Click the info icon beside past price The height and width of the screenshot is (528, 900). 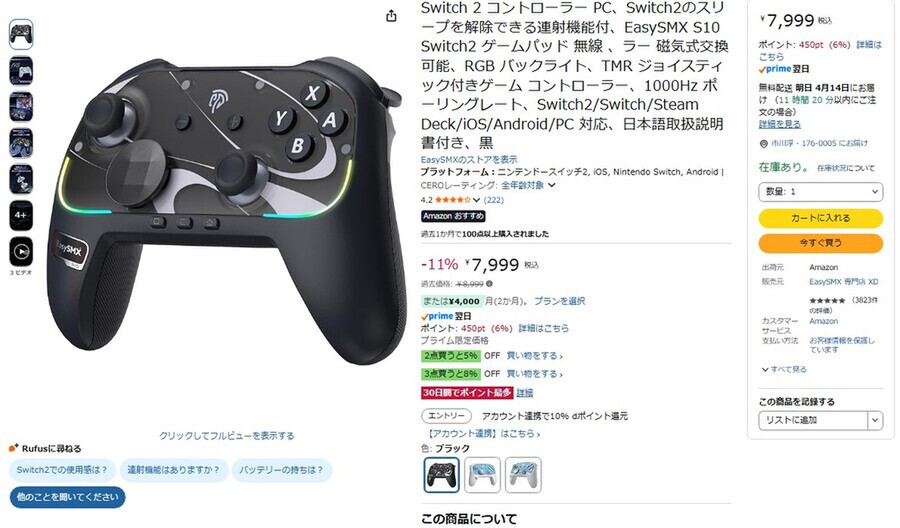pyautogui.click(x=490, y=284)
